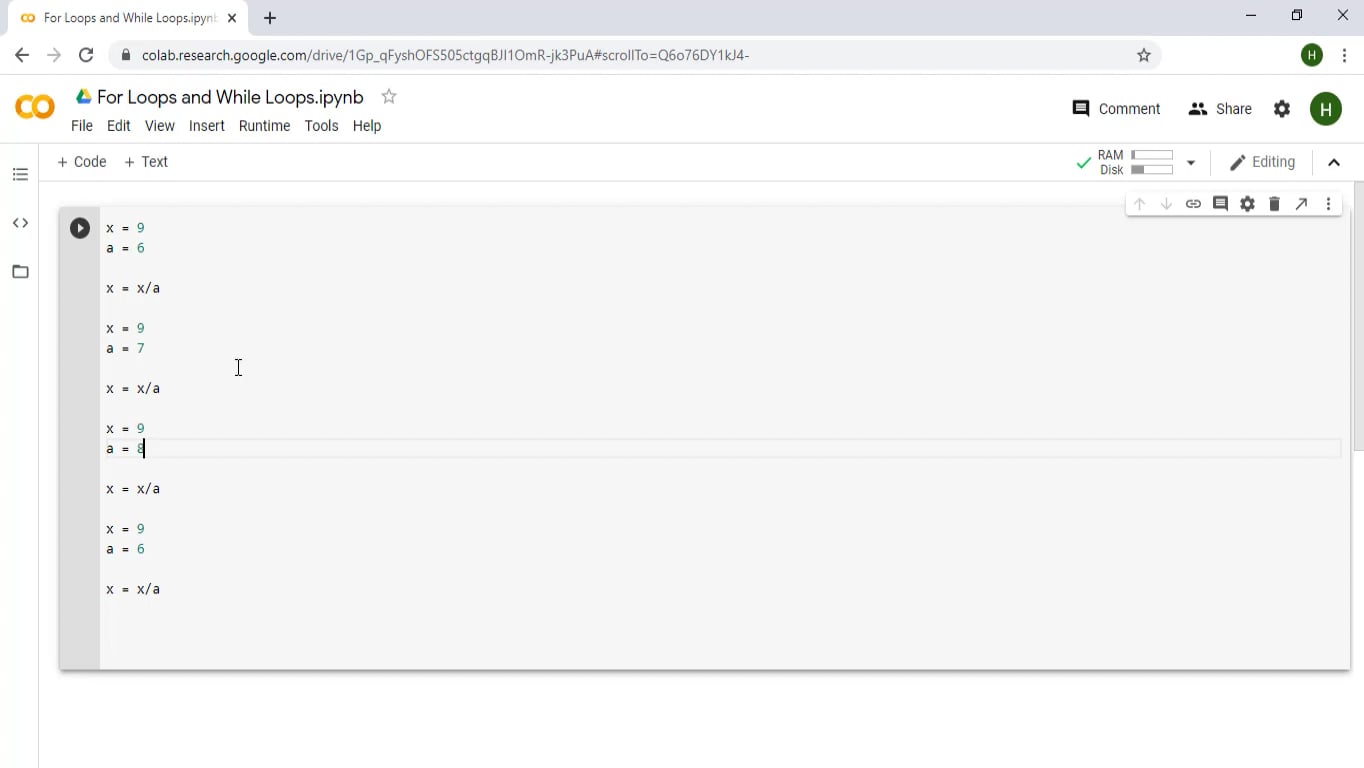Add a new Code cell
This screenshot has height=768, width=1364.
click(x=82, y=162)
